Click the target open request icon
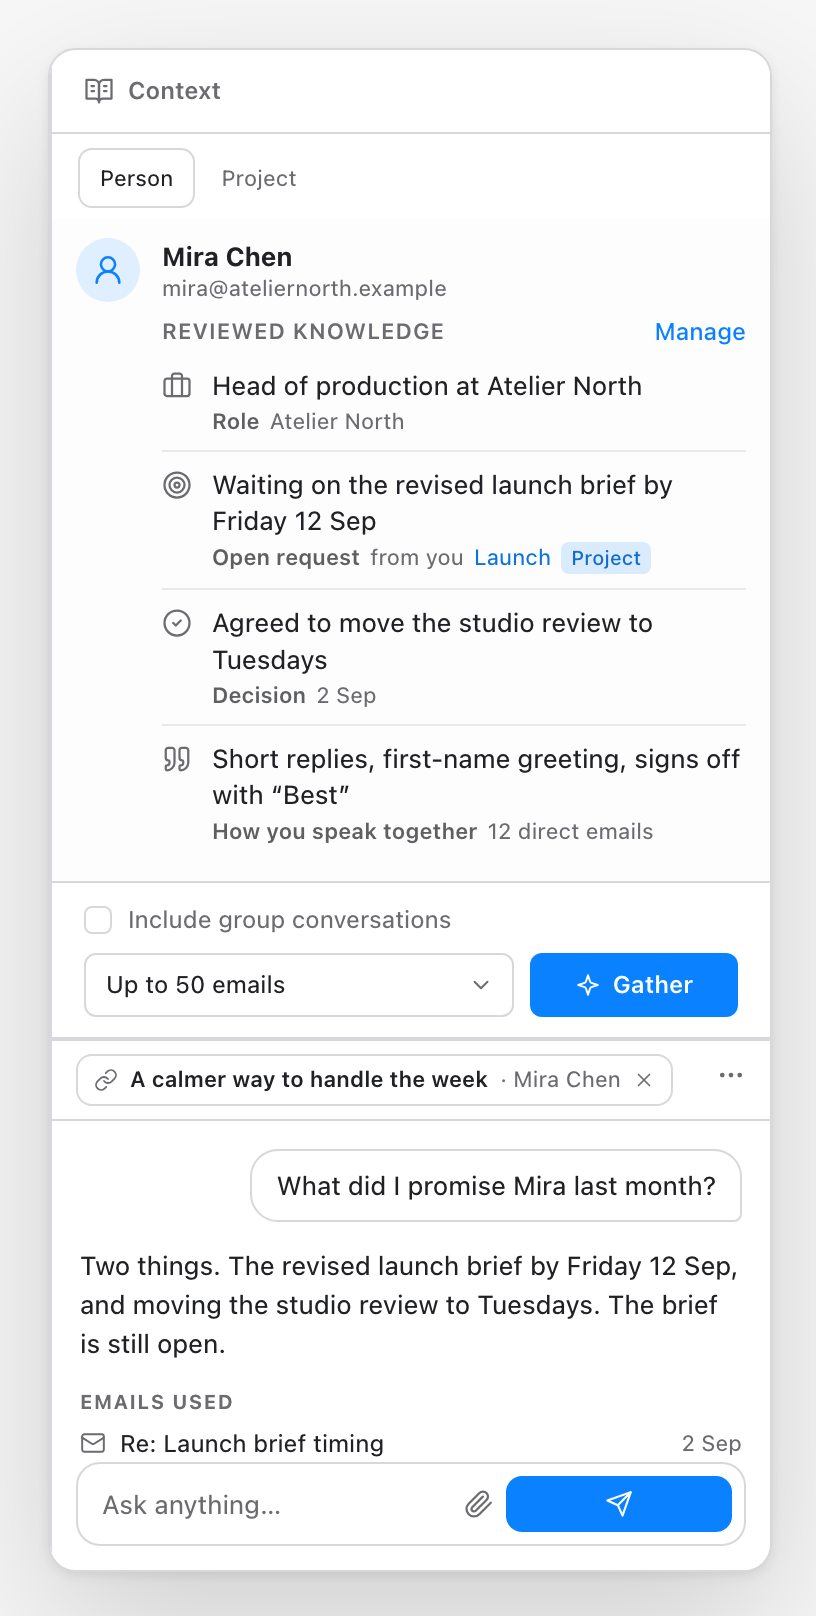The height and width of the screenshot is (1616, 816). pos(177,486)
